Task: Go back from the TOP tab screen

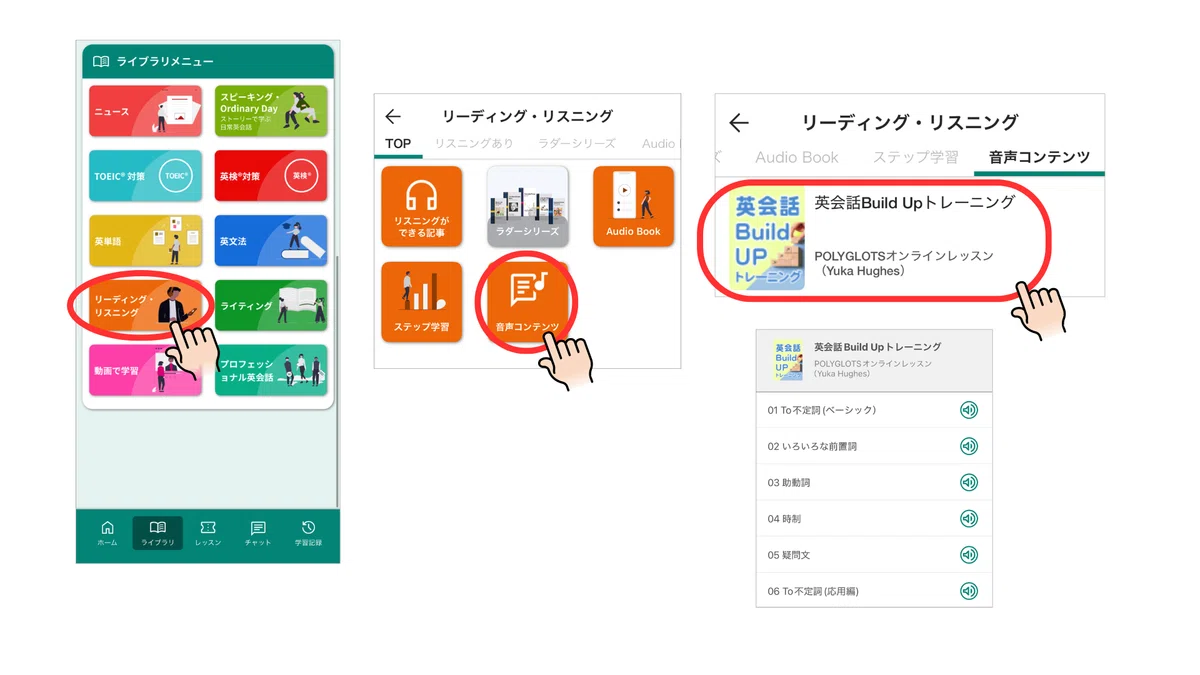Action: click(x=393, y=117)
